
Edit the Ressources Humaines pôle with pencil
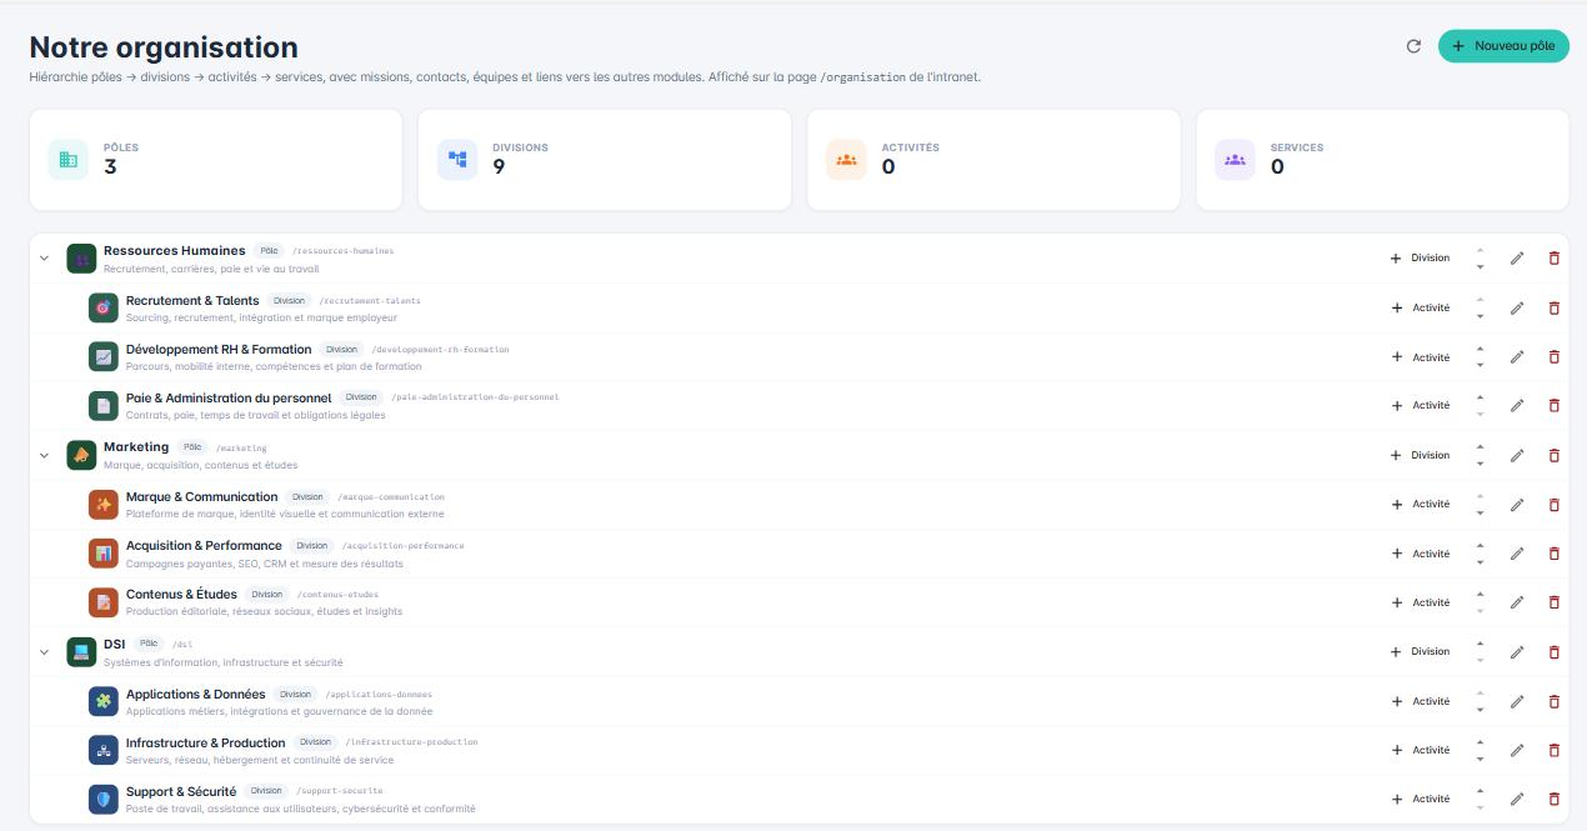coord(1517,258)
